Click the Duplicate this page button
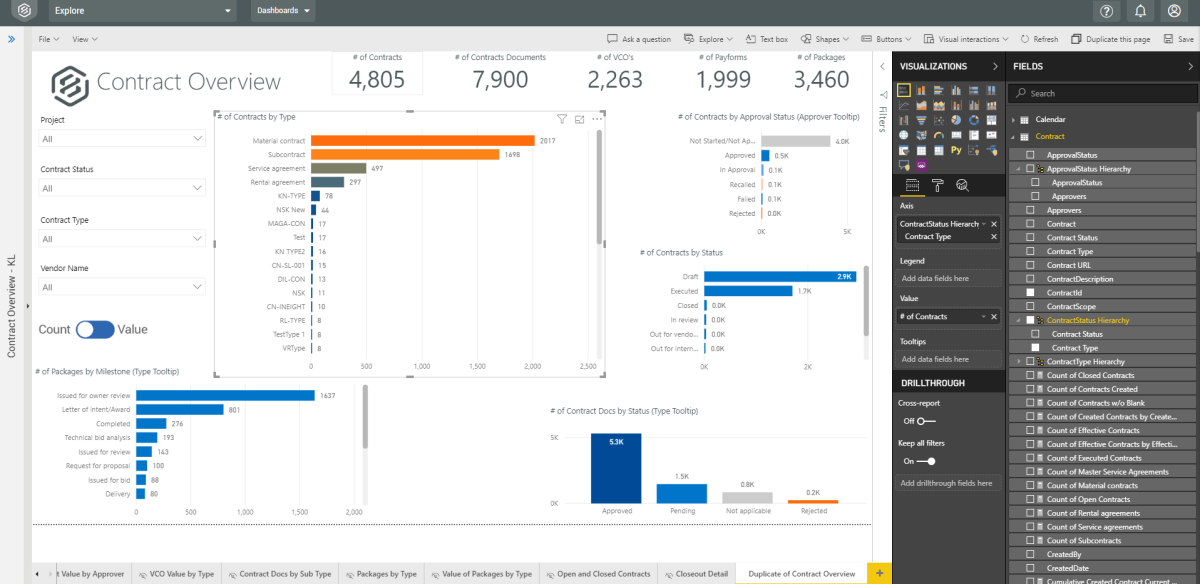Viewport: 1200px width, 584px height. (x=1111, y=39)
